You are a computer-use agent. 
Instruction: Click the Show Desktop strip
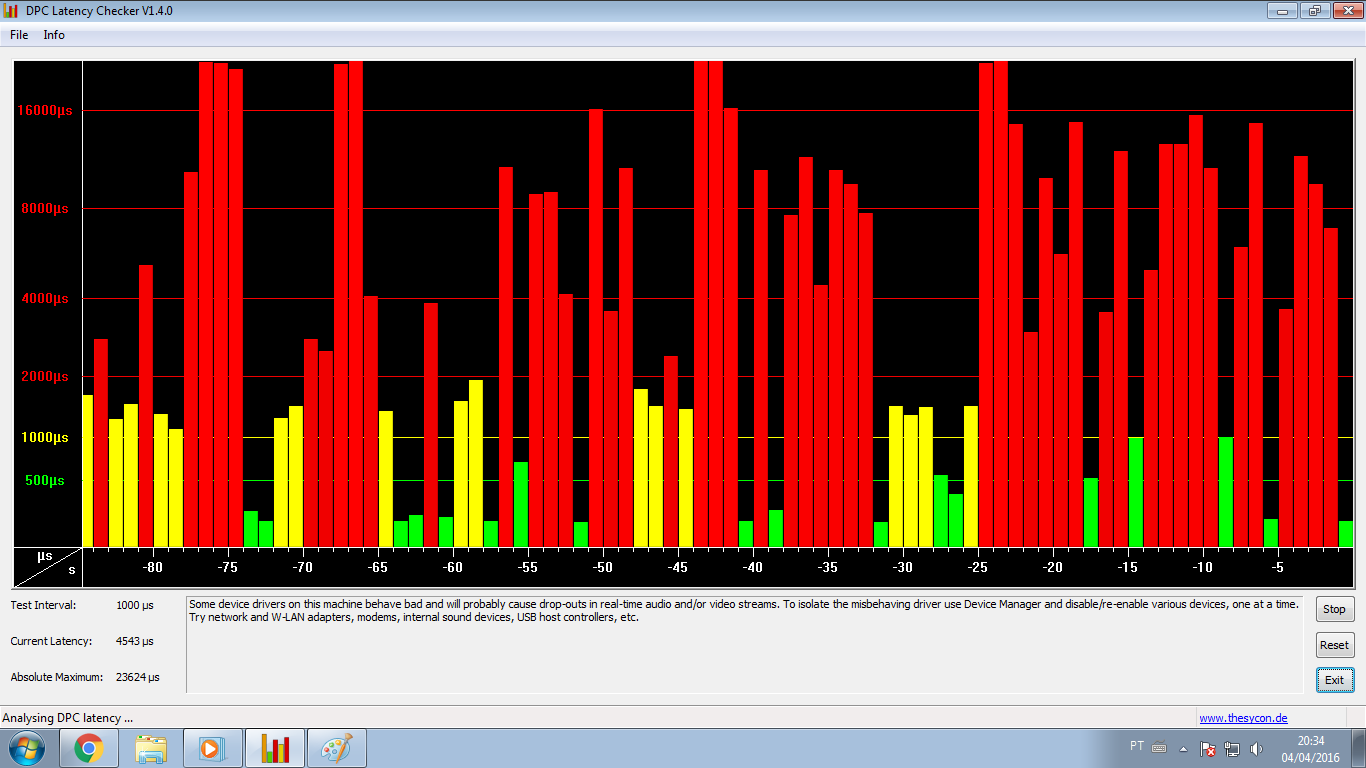pyautogui.click(x=1359, y=748)
